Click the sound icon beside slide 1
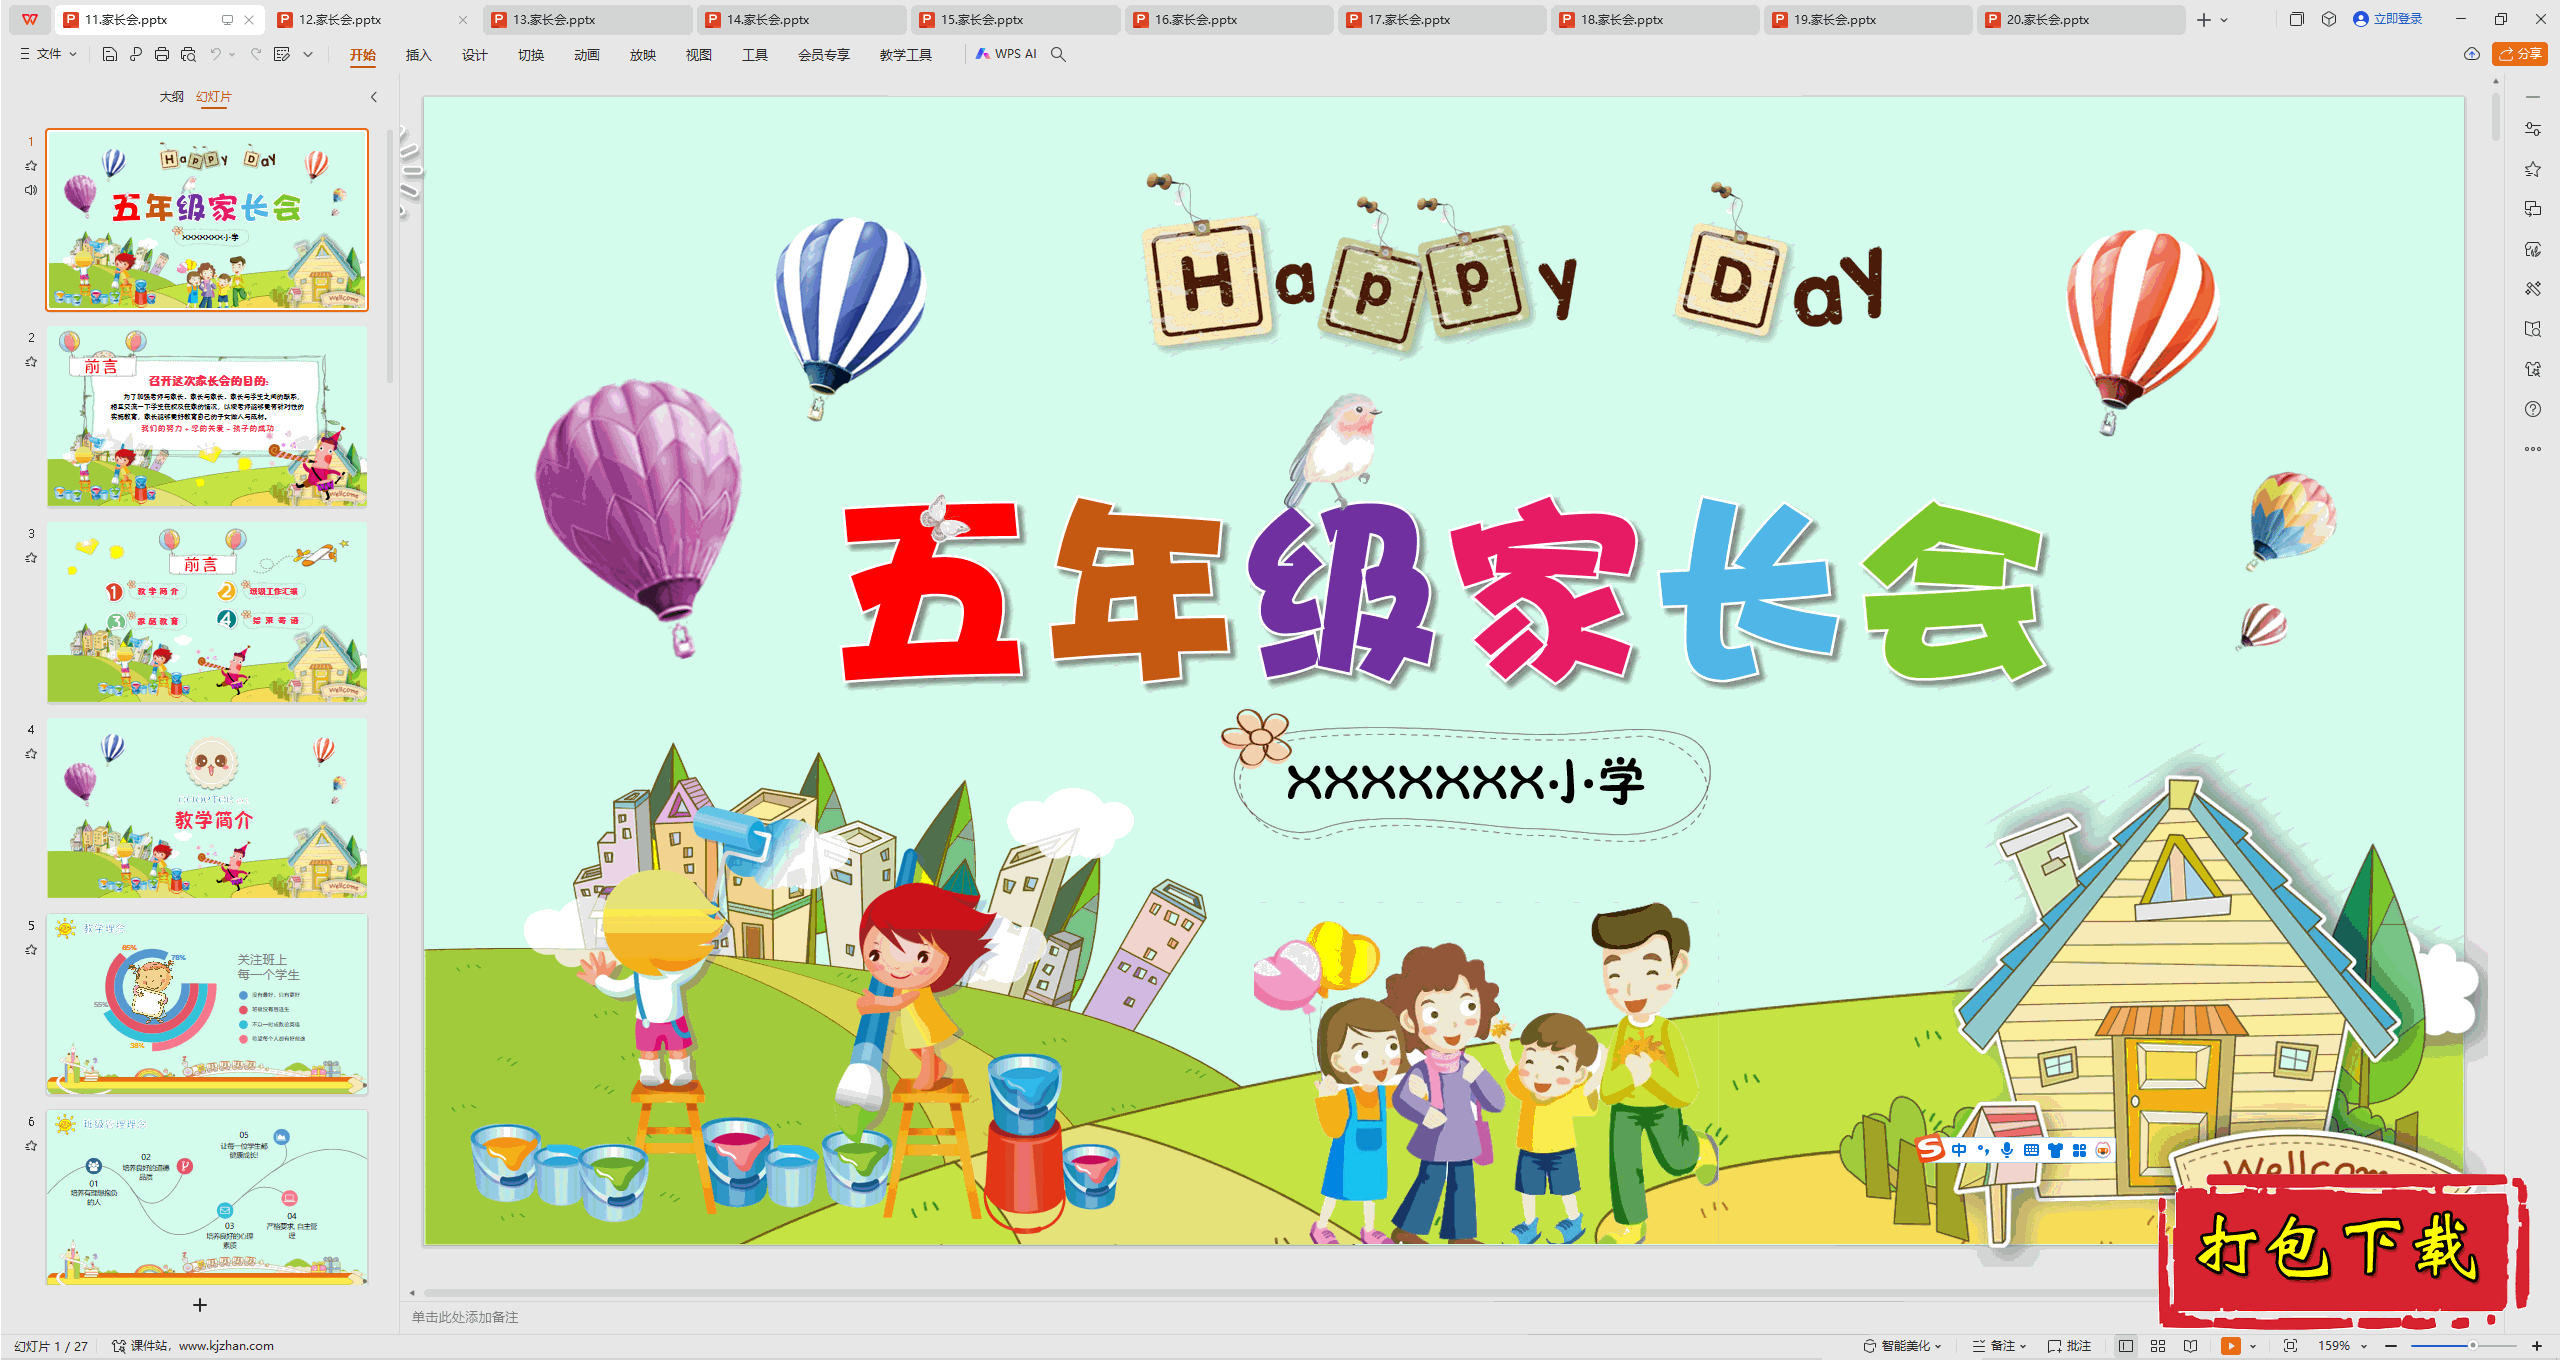The width and height of the screenshot is (2560, 1360). 31,190
